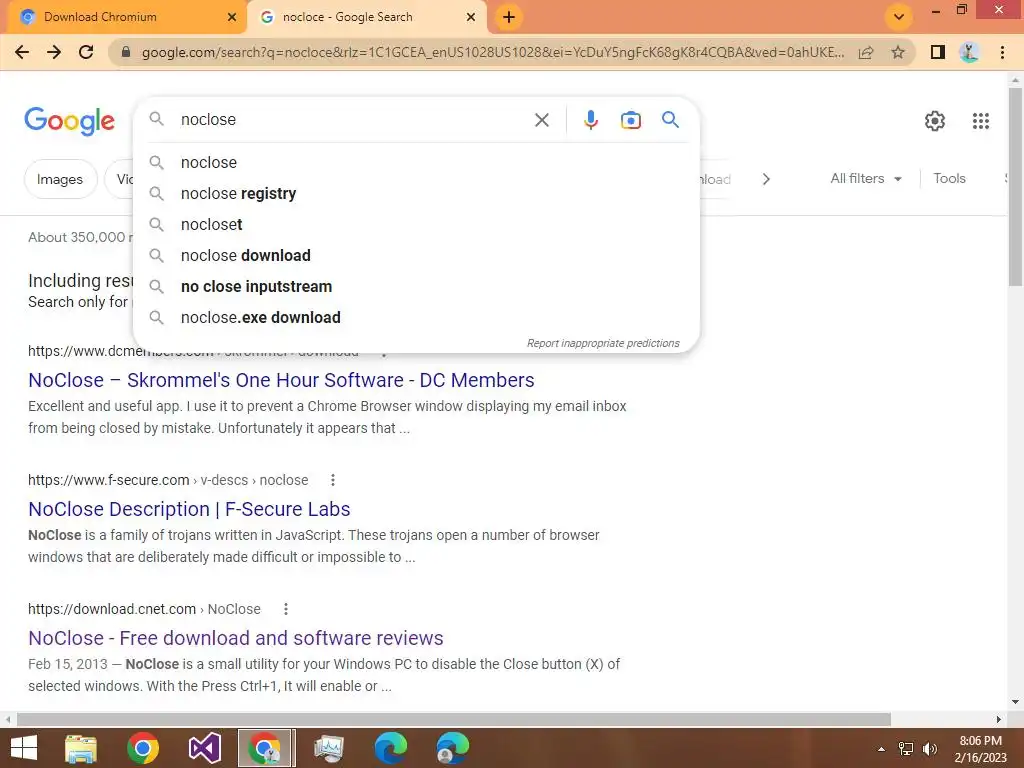Go to Google home via the logo
This screenshot has width=1024, height=768.
tap(69, 121)
